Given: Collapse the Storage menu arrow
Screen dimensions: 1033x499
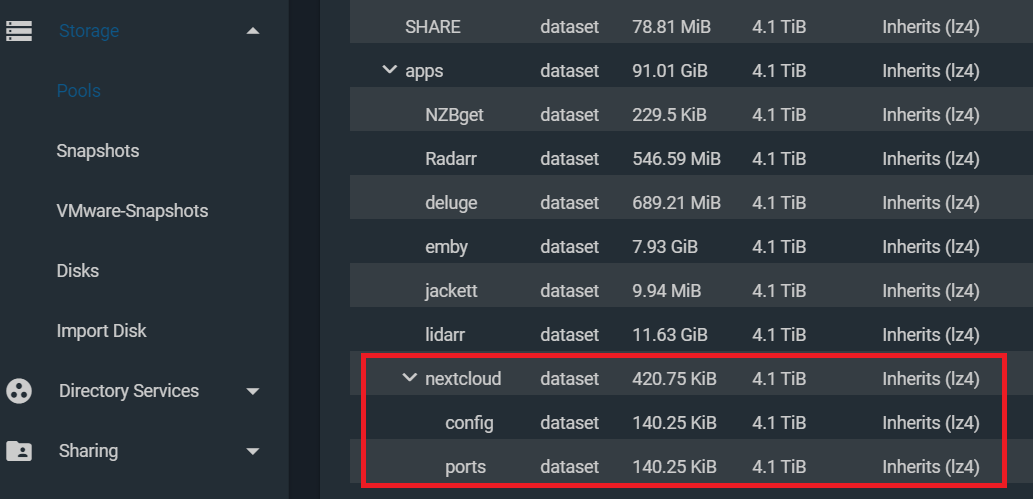Looking at the screenshot, I should (x=252, y=31).
